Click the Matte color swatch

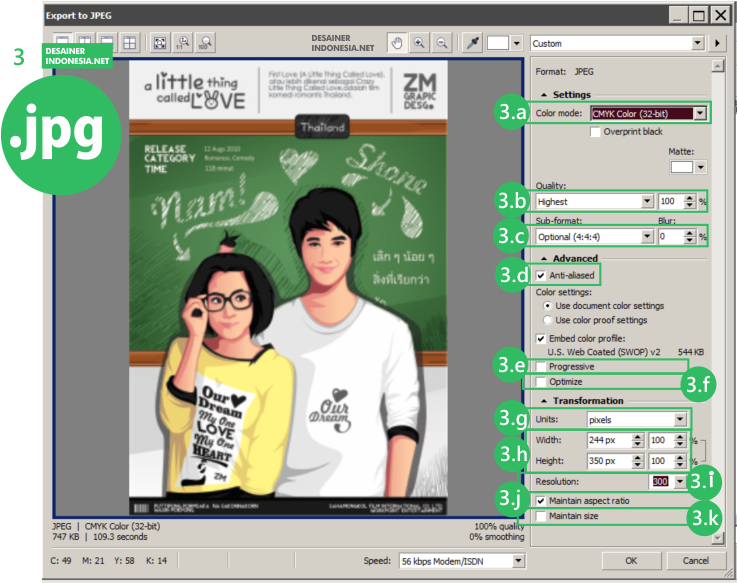[682, 167]
